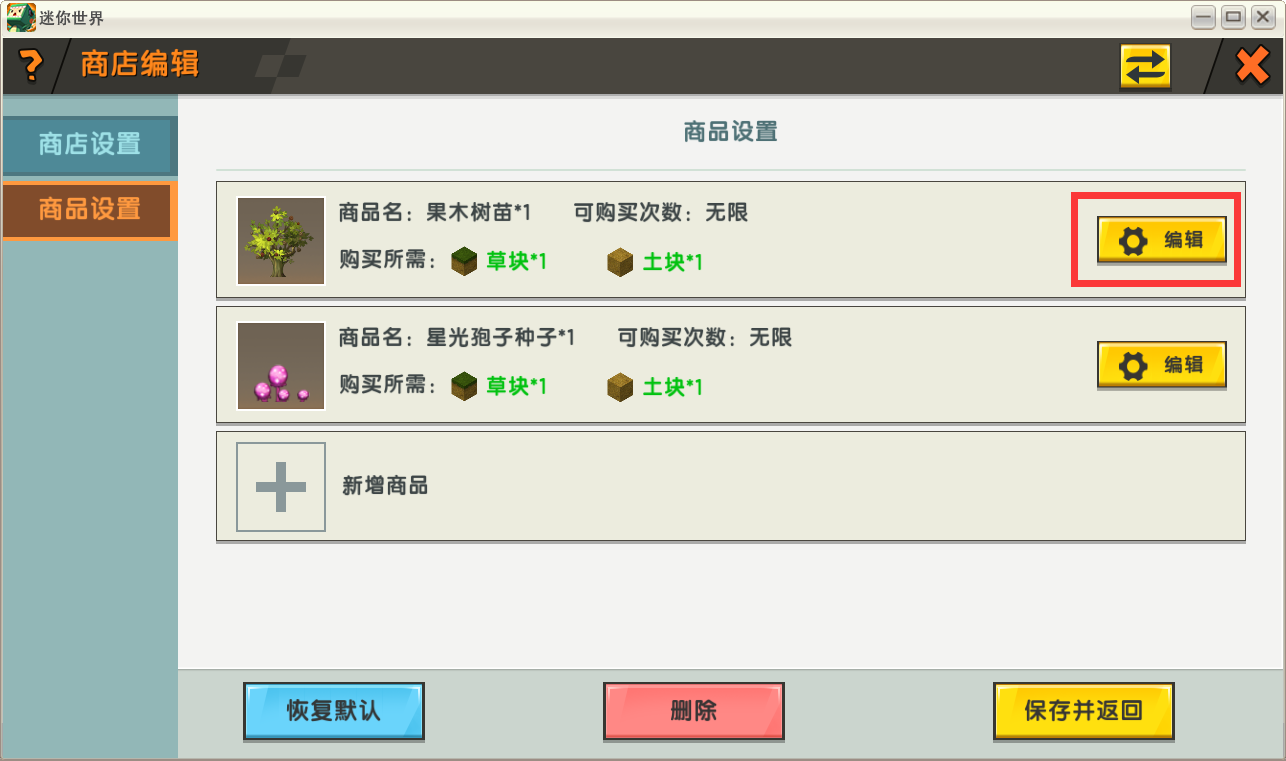1286x761 pixels.
Task: Click the red 删除 button
Action: click(x=694, y=711)
